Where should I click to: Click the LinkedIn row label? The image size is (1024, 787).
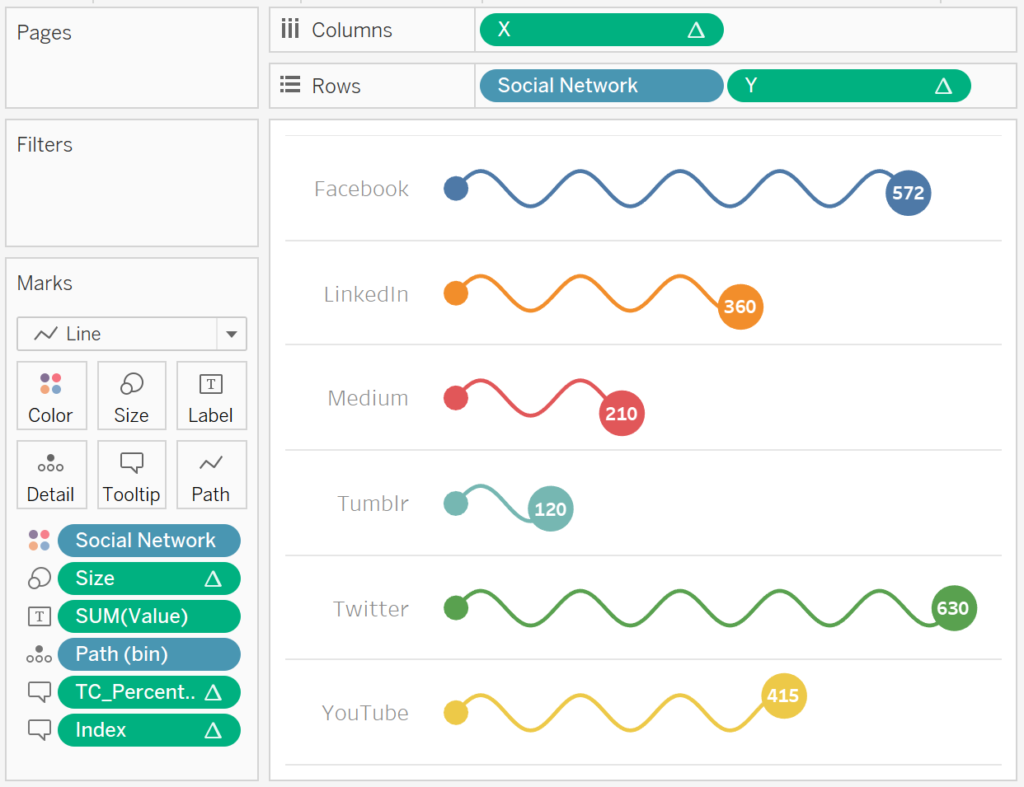pos(366,294)
